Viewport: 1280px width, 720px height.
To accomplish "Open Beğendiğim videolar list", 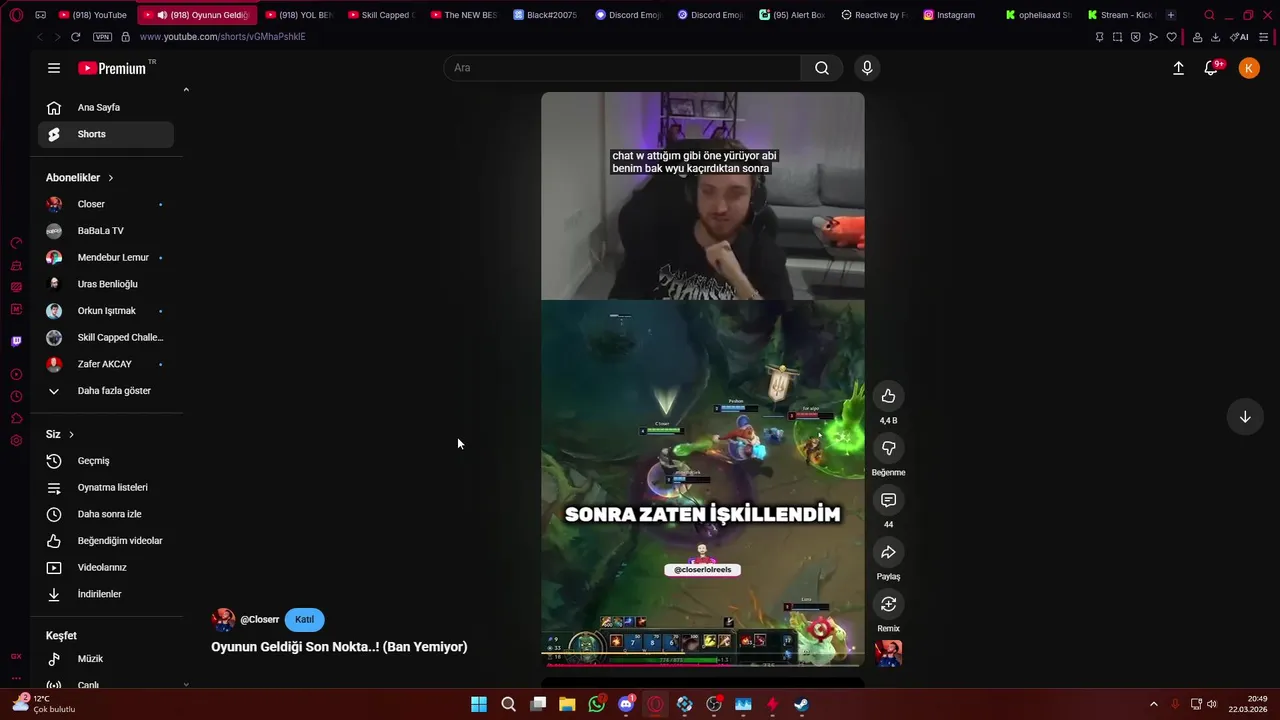I will 106,541.
